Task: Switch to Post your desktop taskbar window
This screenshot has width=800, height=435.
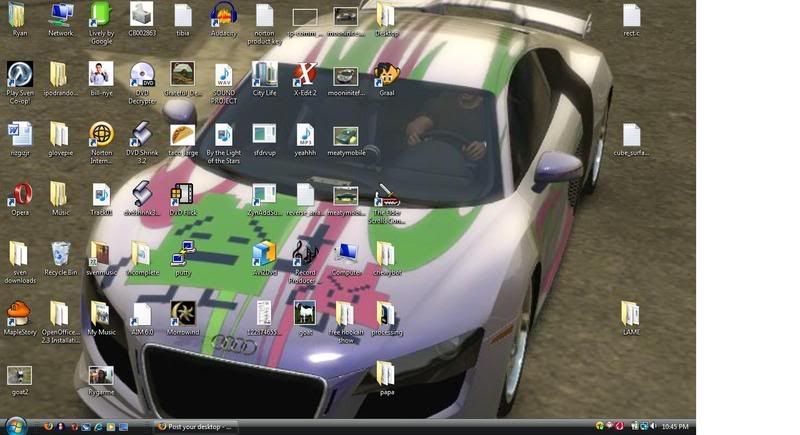Action: [x=195, y=427]
